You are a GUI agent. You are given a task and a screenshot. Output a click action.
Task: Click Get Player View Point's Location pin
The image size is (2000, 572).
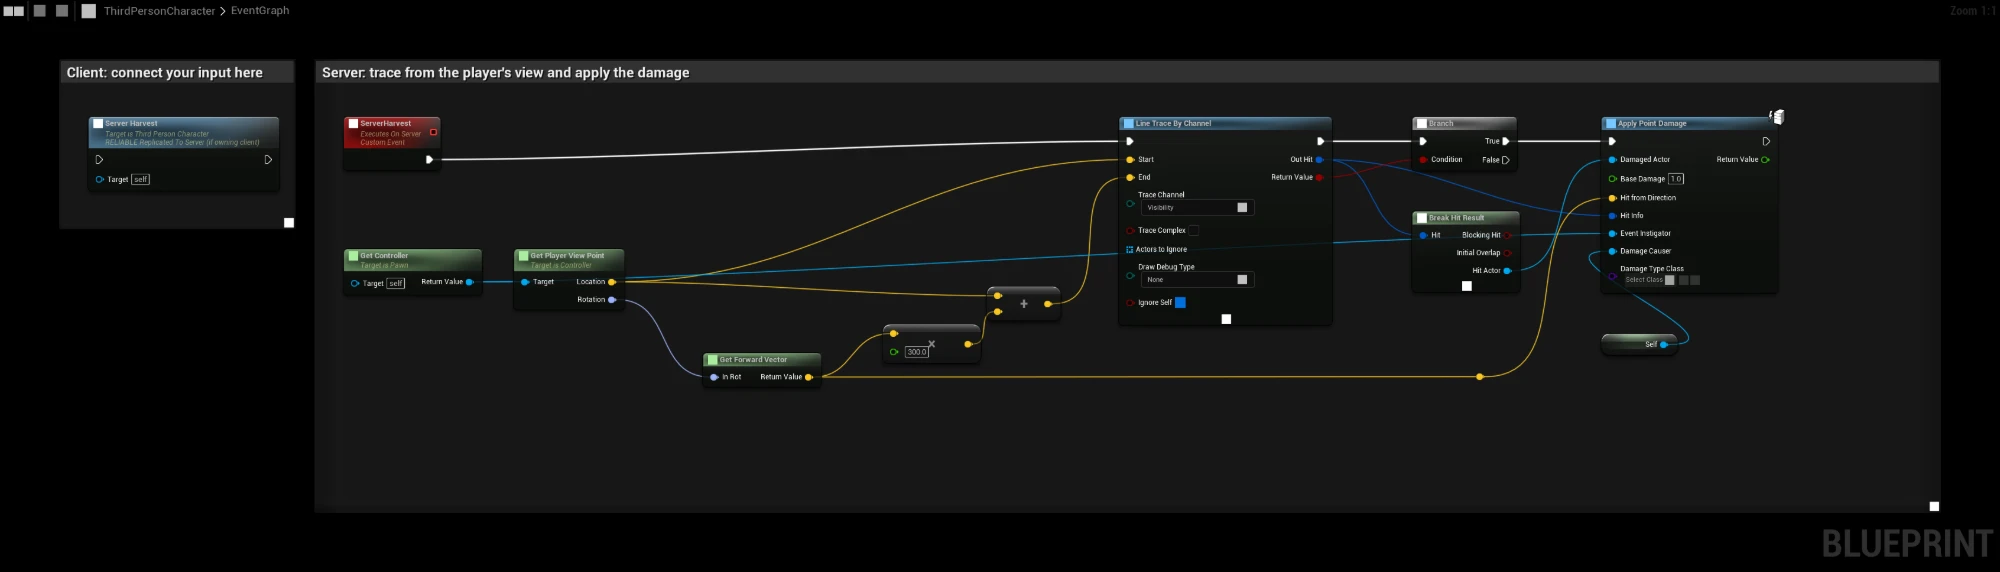click(x=612, y=282)
